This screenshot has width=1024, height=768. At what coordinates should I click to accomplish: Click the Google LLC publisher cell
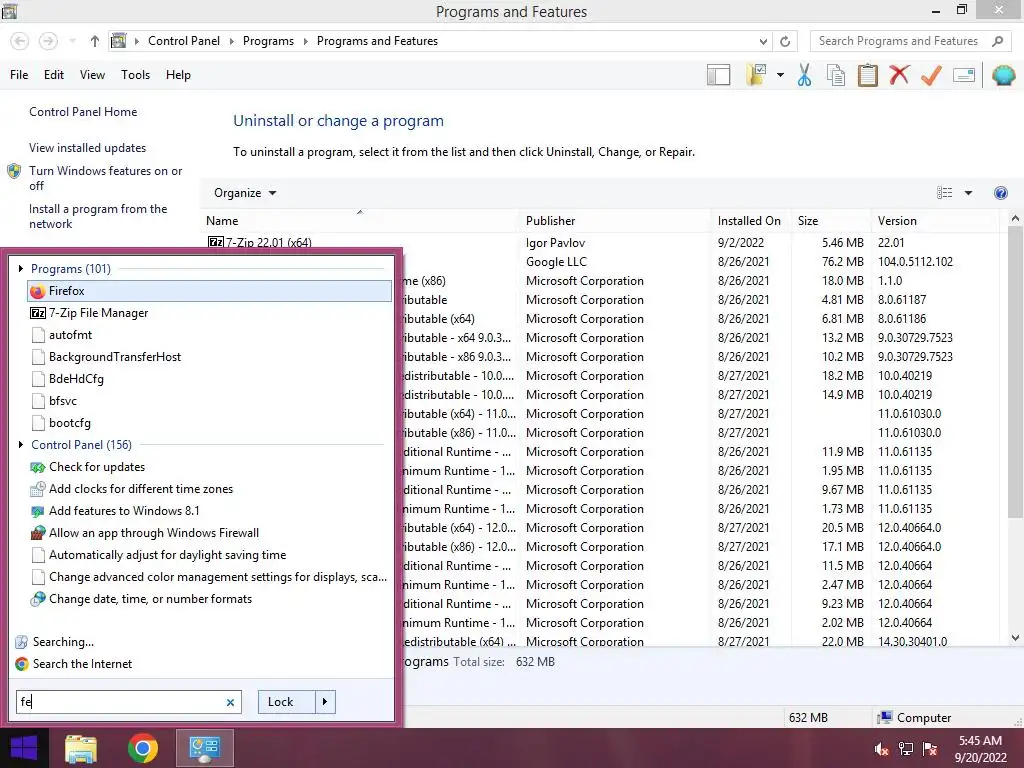pyautogui.click(x=556, y=262)
